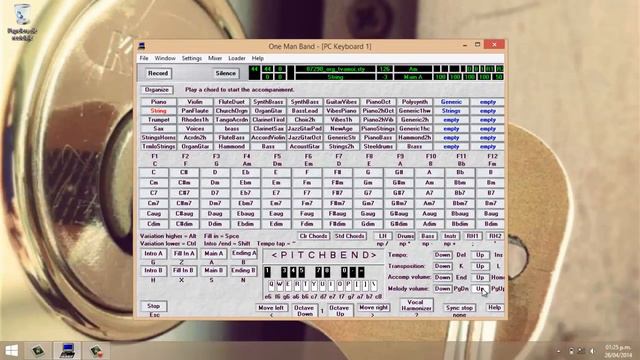640x360 pixels.
Task: Toggle the LH part button
Action: click(383, 236)
